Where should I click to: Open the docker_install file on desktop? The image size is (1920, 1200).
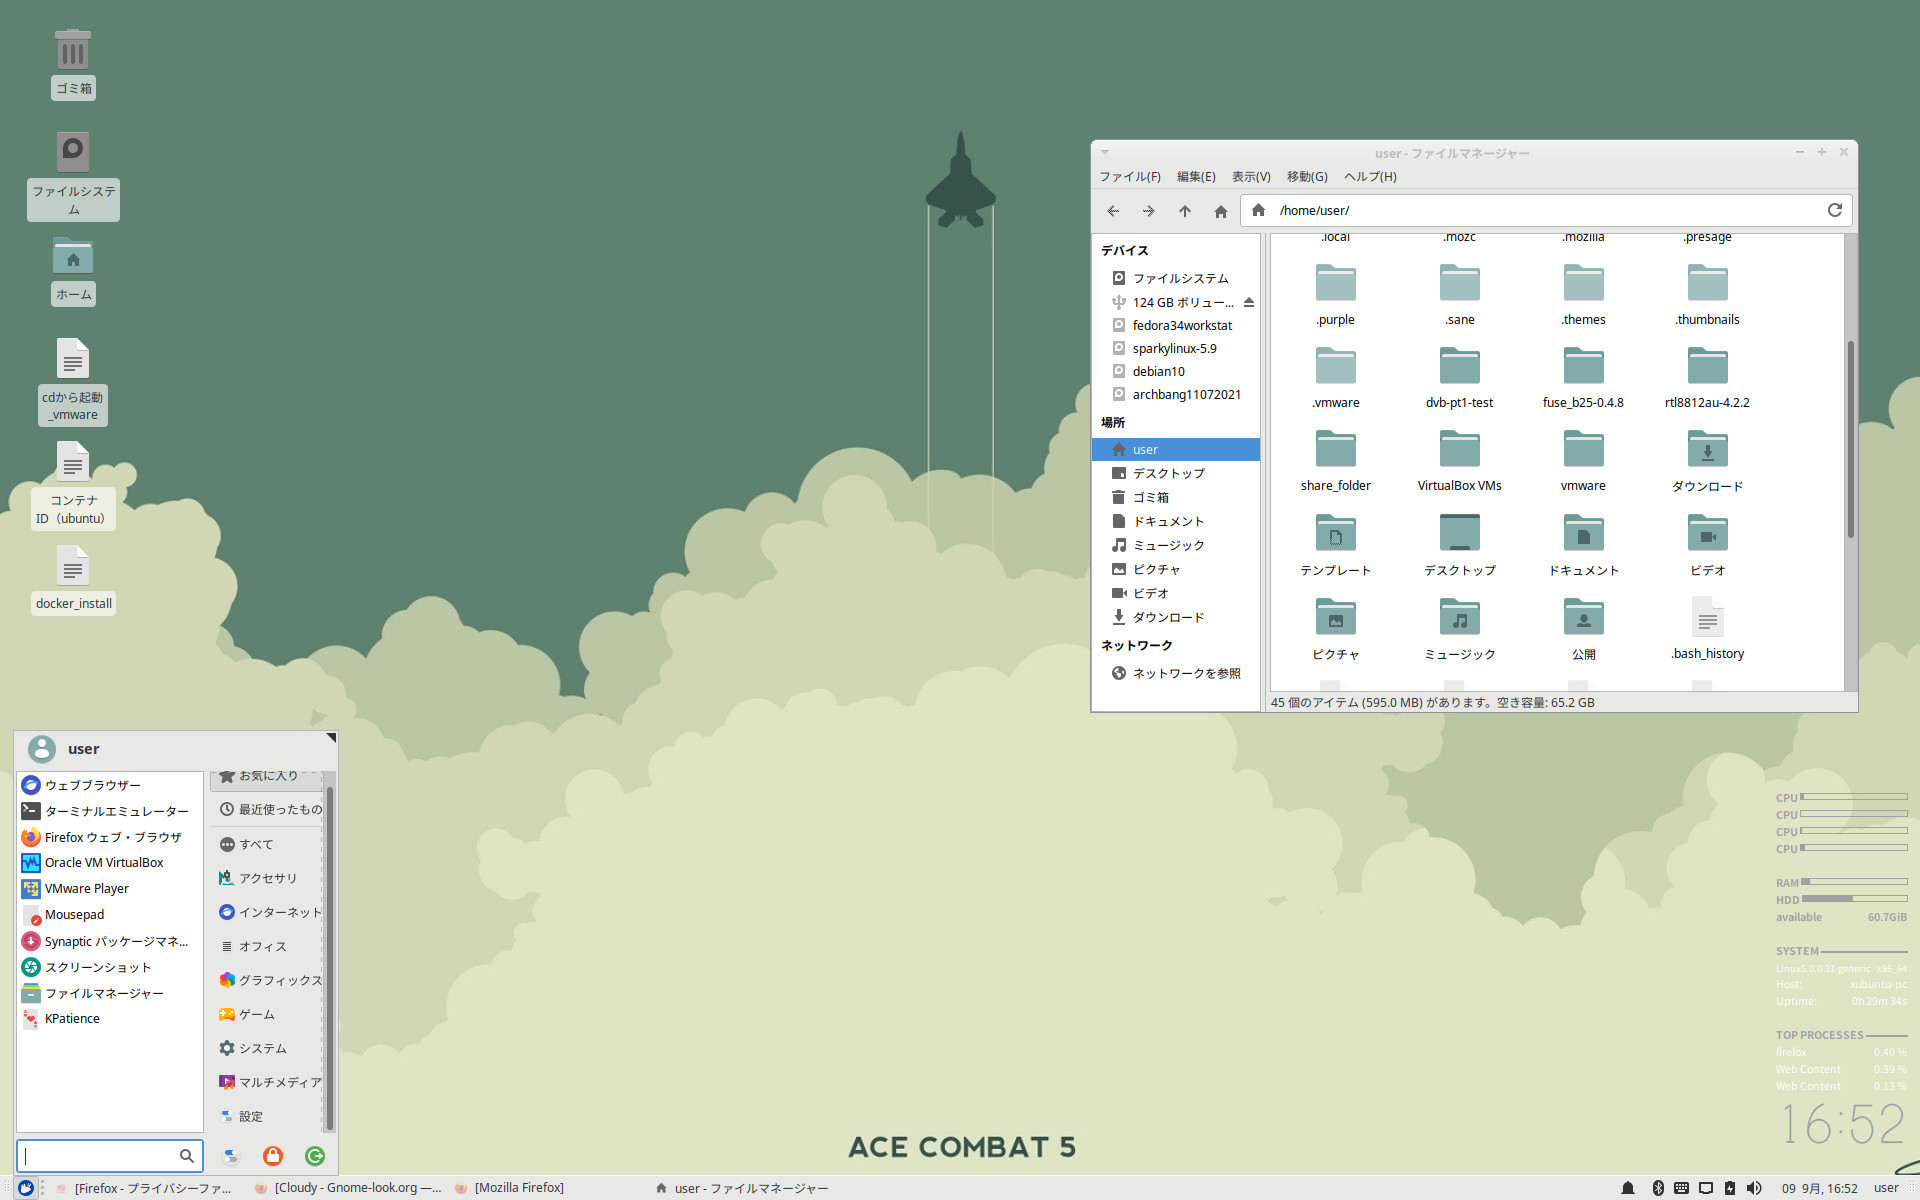tap(73, 579)
